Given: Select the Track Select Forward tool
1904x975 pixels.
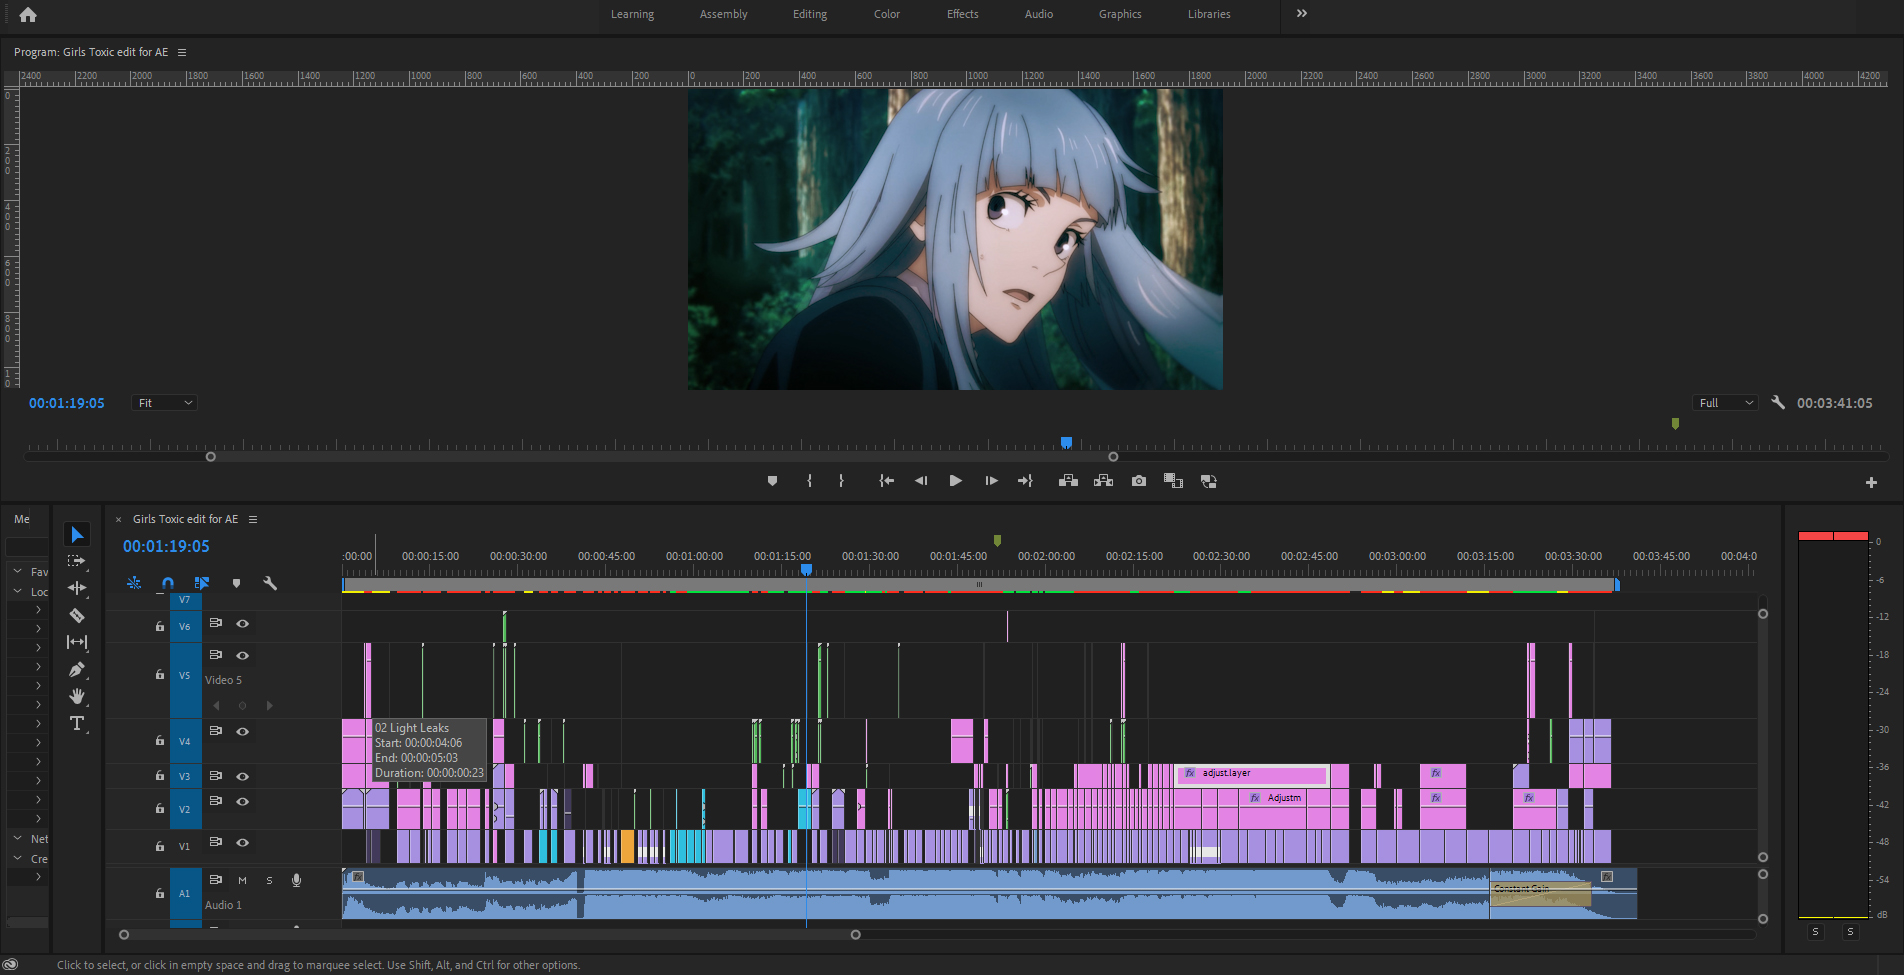Looking at the screenshot, I should pos(77,561).
